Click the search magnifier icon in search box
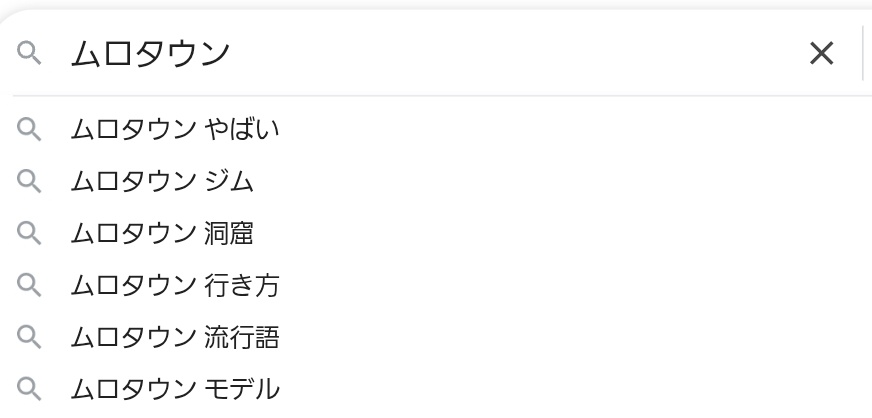Viewport: 872px width, 418px height. (x=30, y=53)
